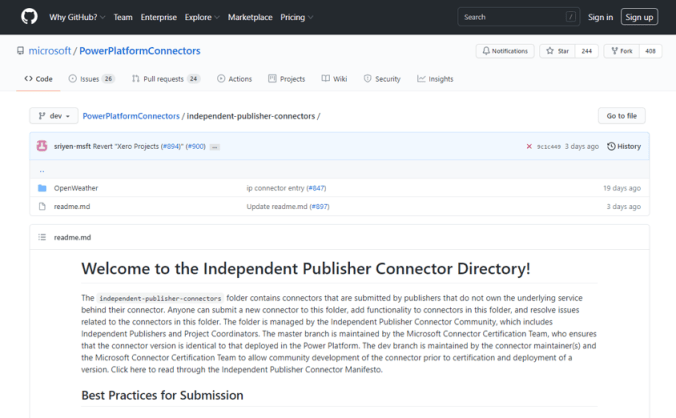
Task: Click the slash shortcut icon in search
Action: tap(570, 17)
